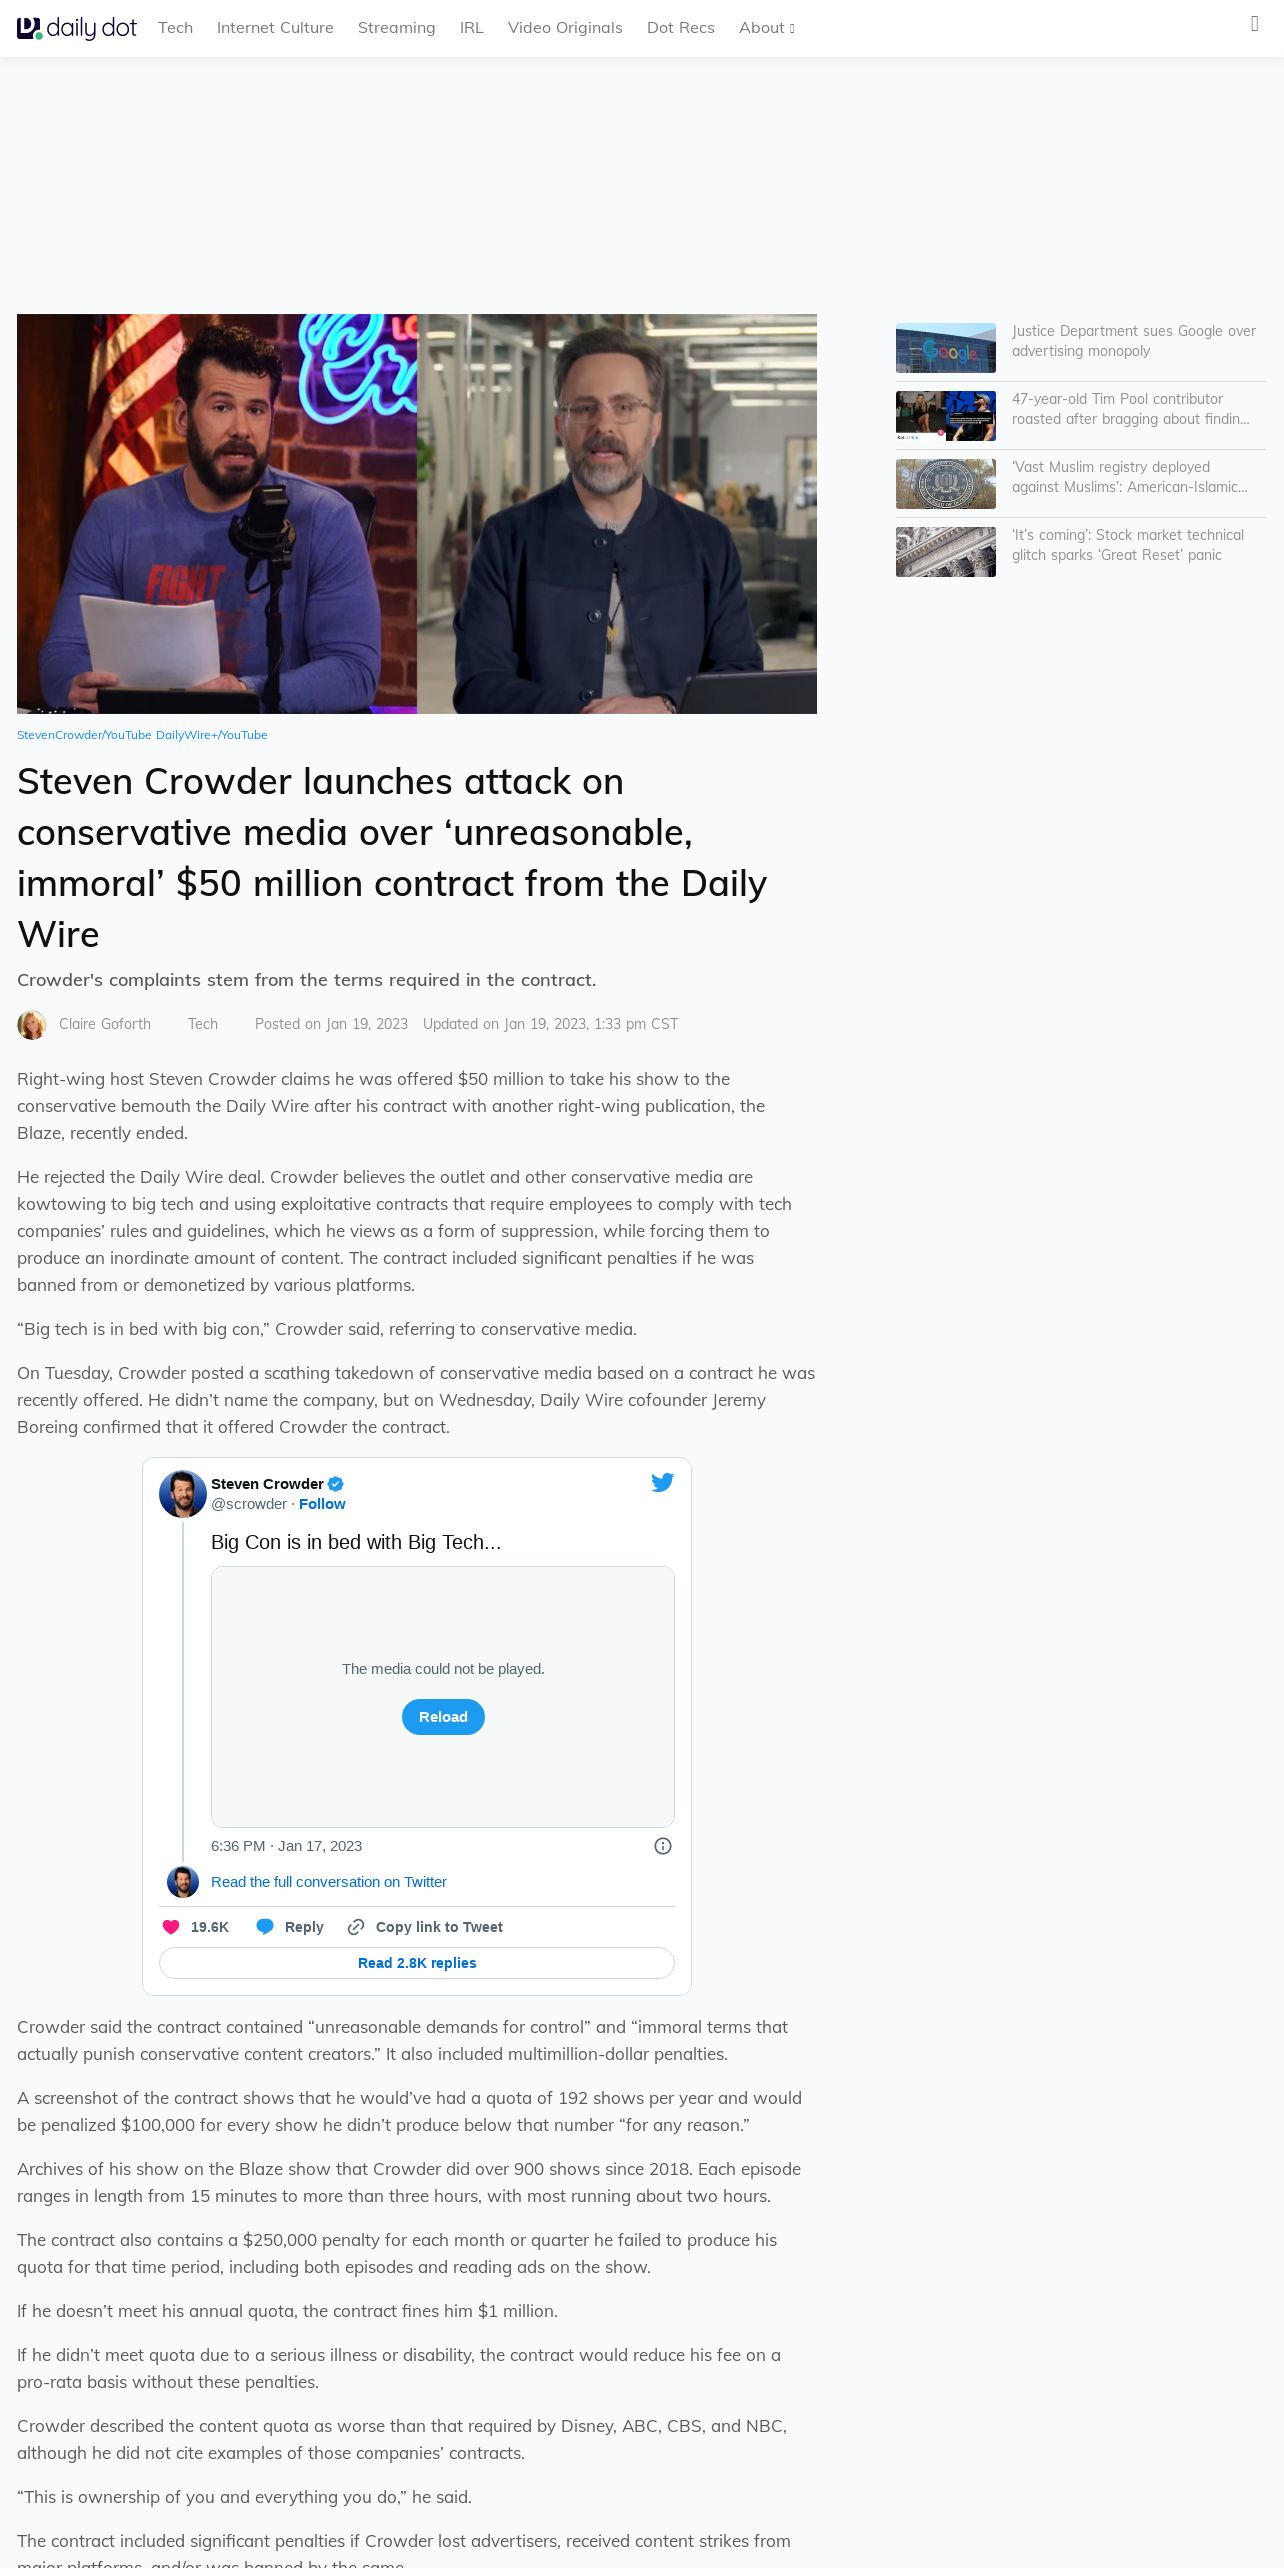Click the Daily Dot logo

coord(77,28)
